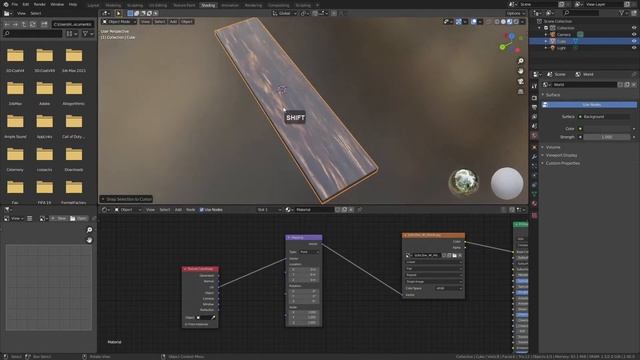
Task: Adjust the world Strength slider
Action: click(x=606, y=137)
